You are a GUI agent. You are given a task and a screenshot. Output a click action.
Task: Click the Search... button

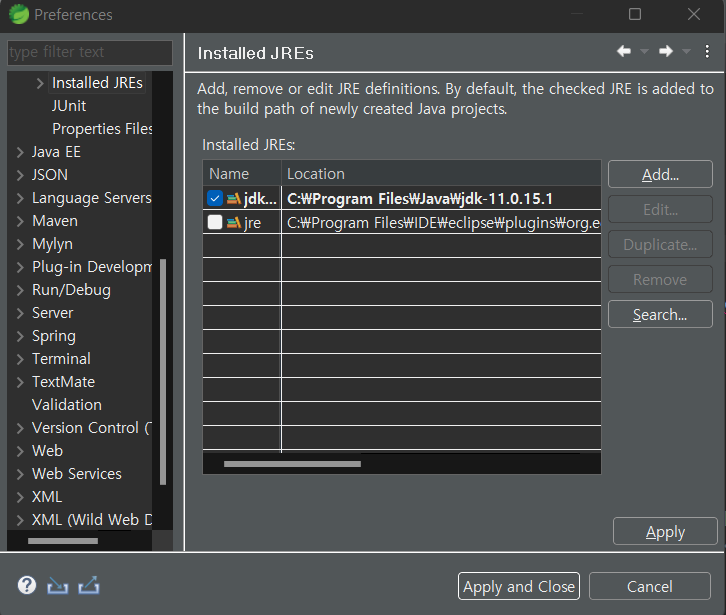[x=660, y=314]
